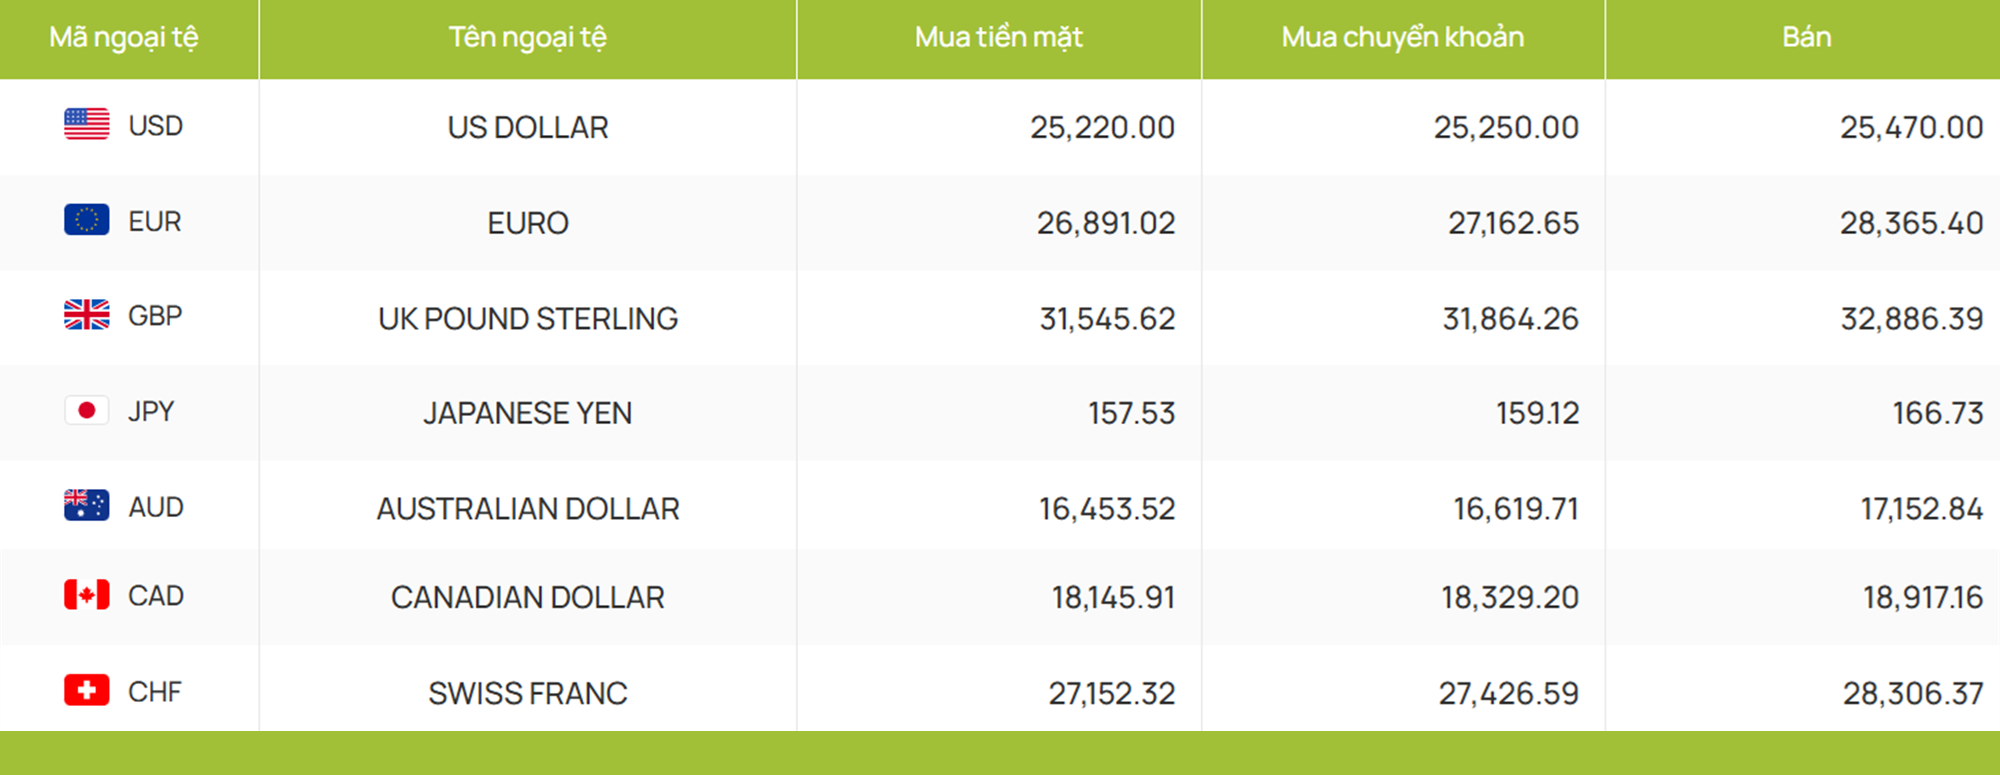
Task: Select the UK flag icon
Action: click(x=87, y=315)
